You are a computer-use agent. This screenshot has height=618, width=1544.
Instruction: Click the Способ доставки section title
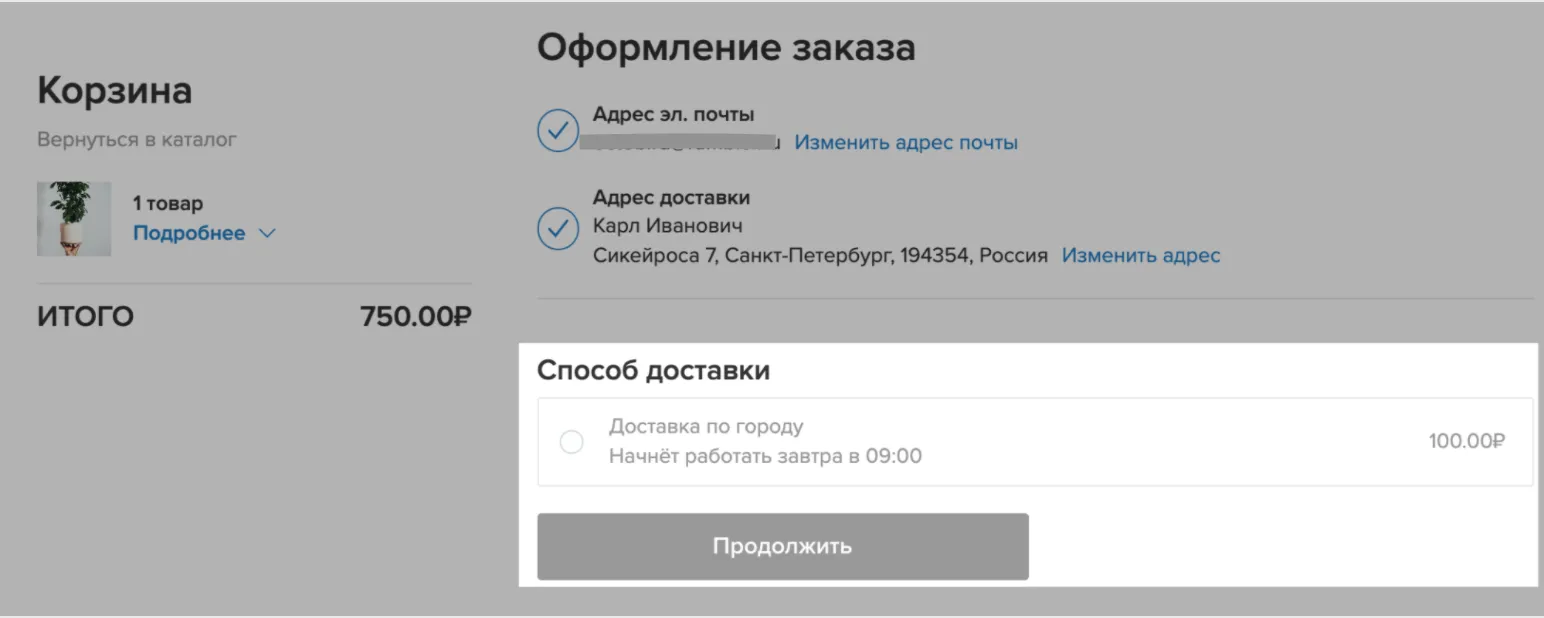tap(653, 371)
